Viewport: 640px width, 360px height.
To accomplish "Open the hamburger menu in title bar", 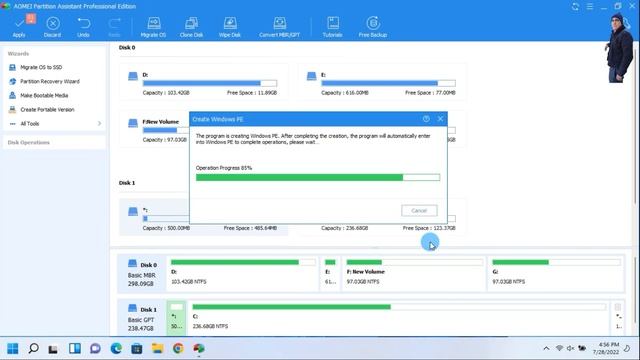I will coord(590,7).
